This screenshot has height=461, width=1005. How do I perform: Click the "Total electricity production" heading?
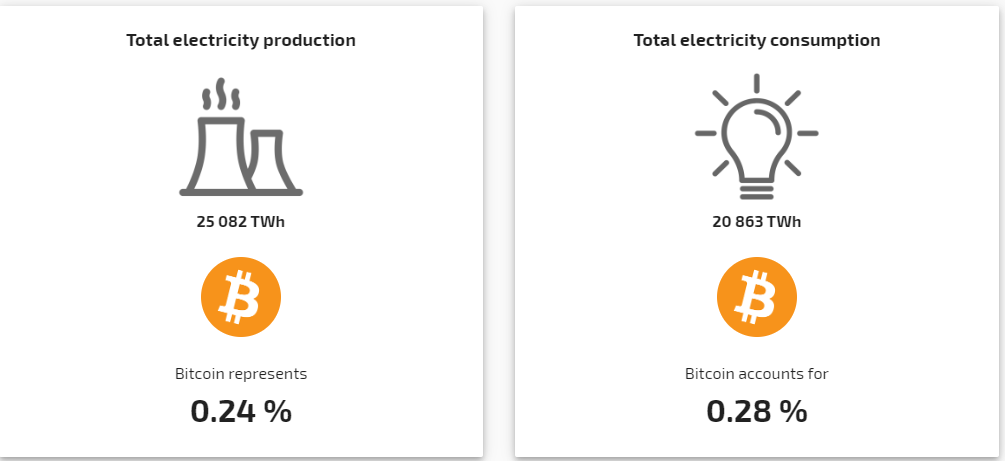click(241, 41)
